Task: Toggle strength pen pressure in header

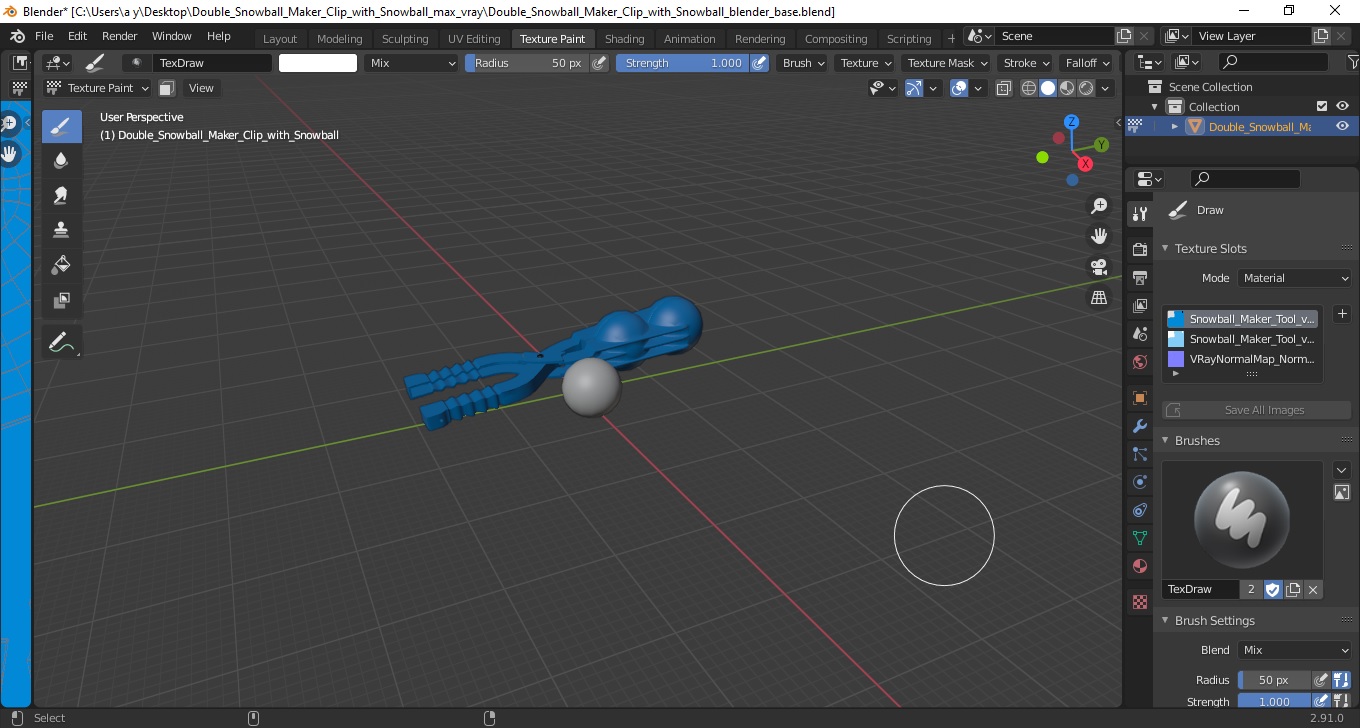Action: [759, 63]
